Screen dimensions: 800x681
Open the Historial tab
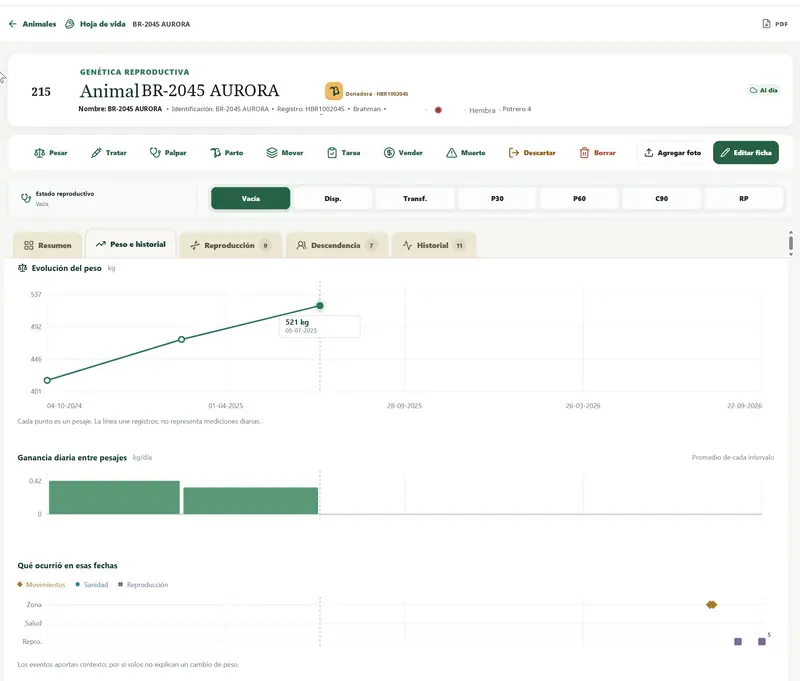tap(434, 245)
